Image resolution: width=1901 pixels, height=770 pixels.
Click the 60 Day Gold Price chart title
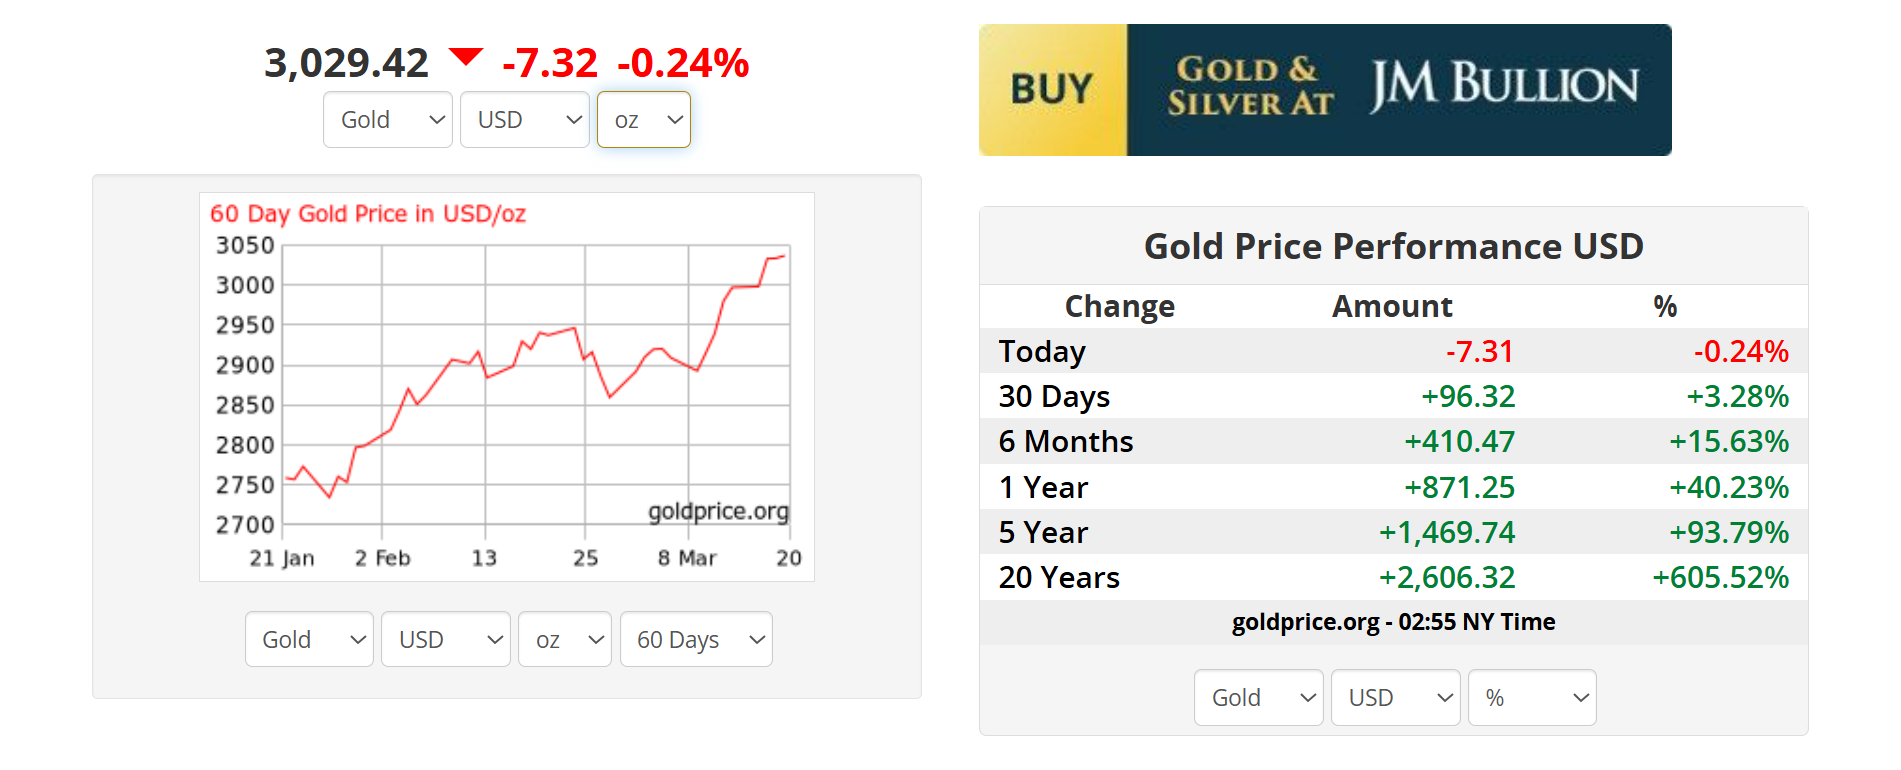pos(367,214)
